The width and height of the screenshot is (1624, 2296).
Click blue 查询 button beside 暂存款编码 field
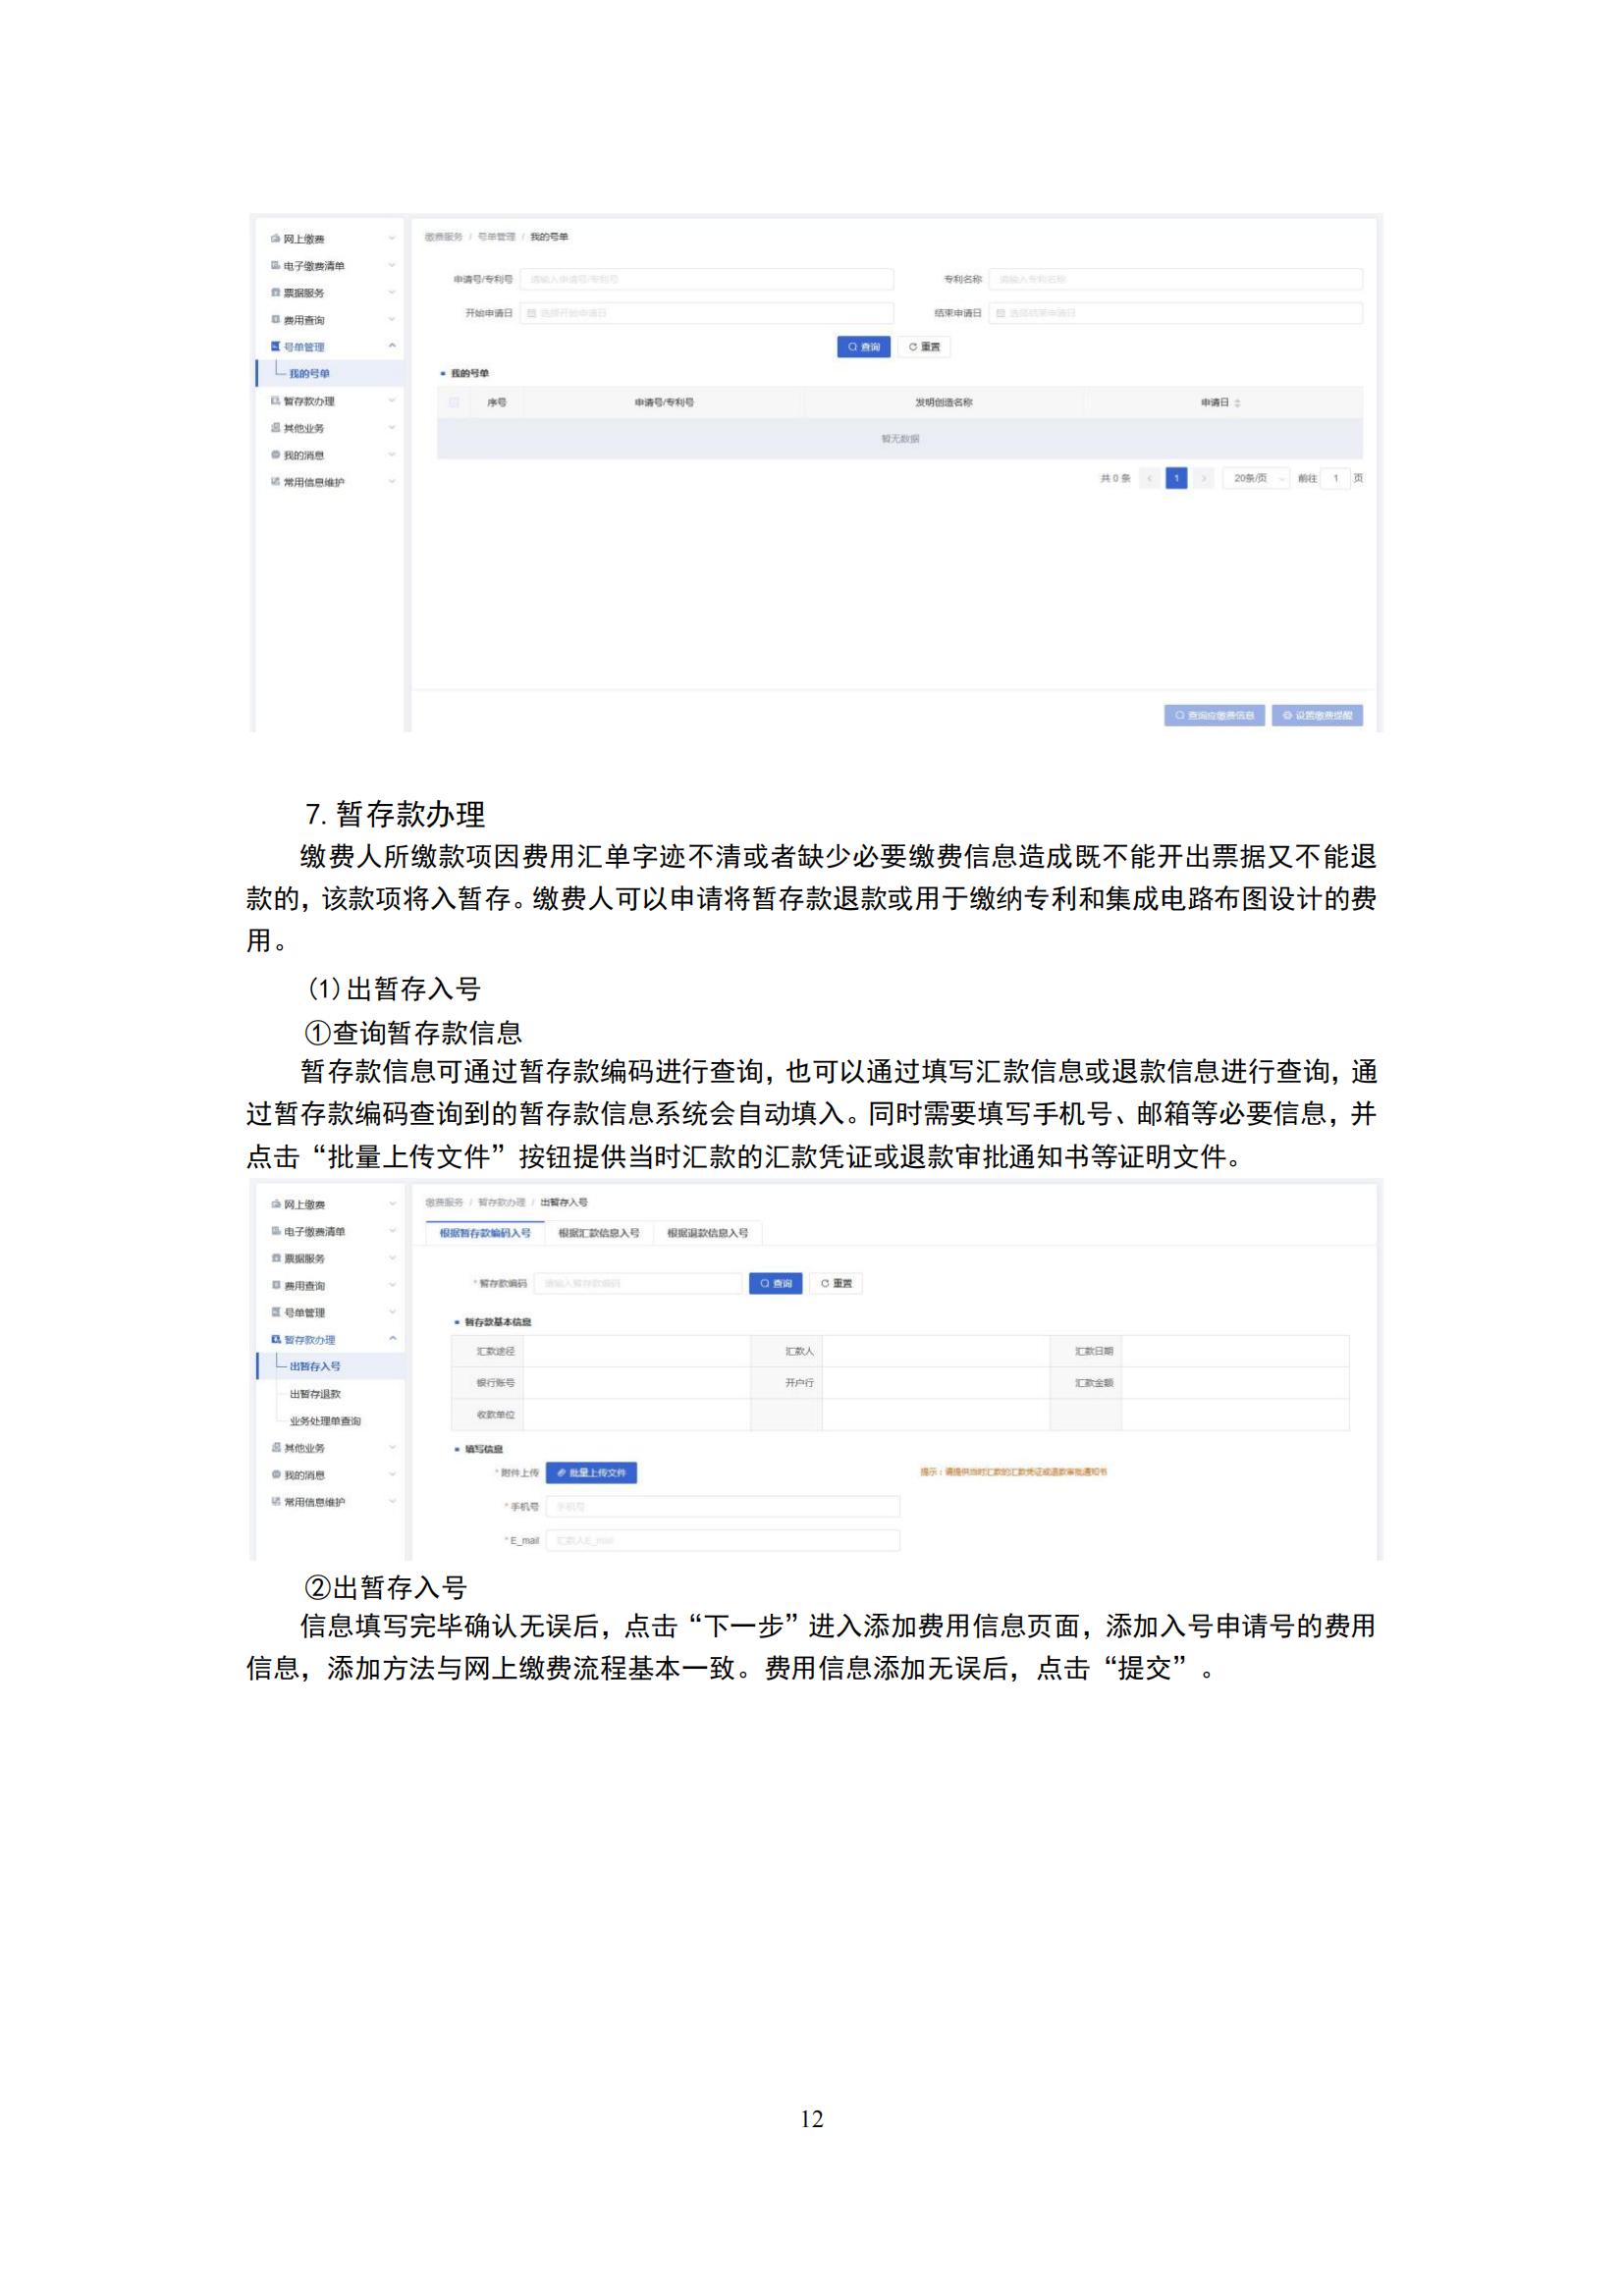775,1284
